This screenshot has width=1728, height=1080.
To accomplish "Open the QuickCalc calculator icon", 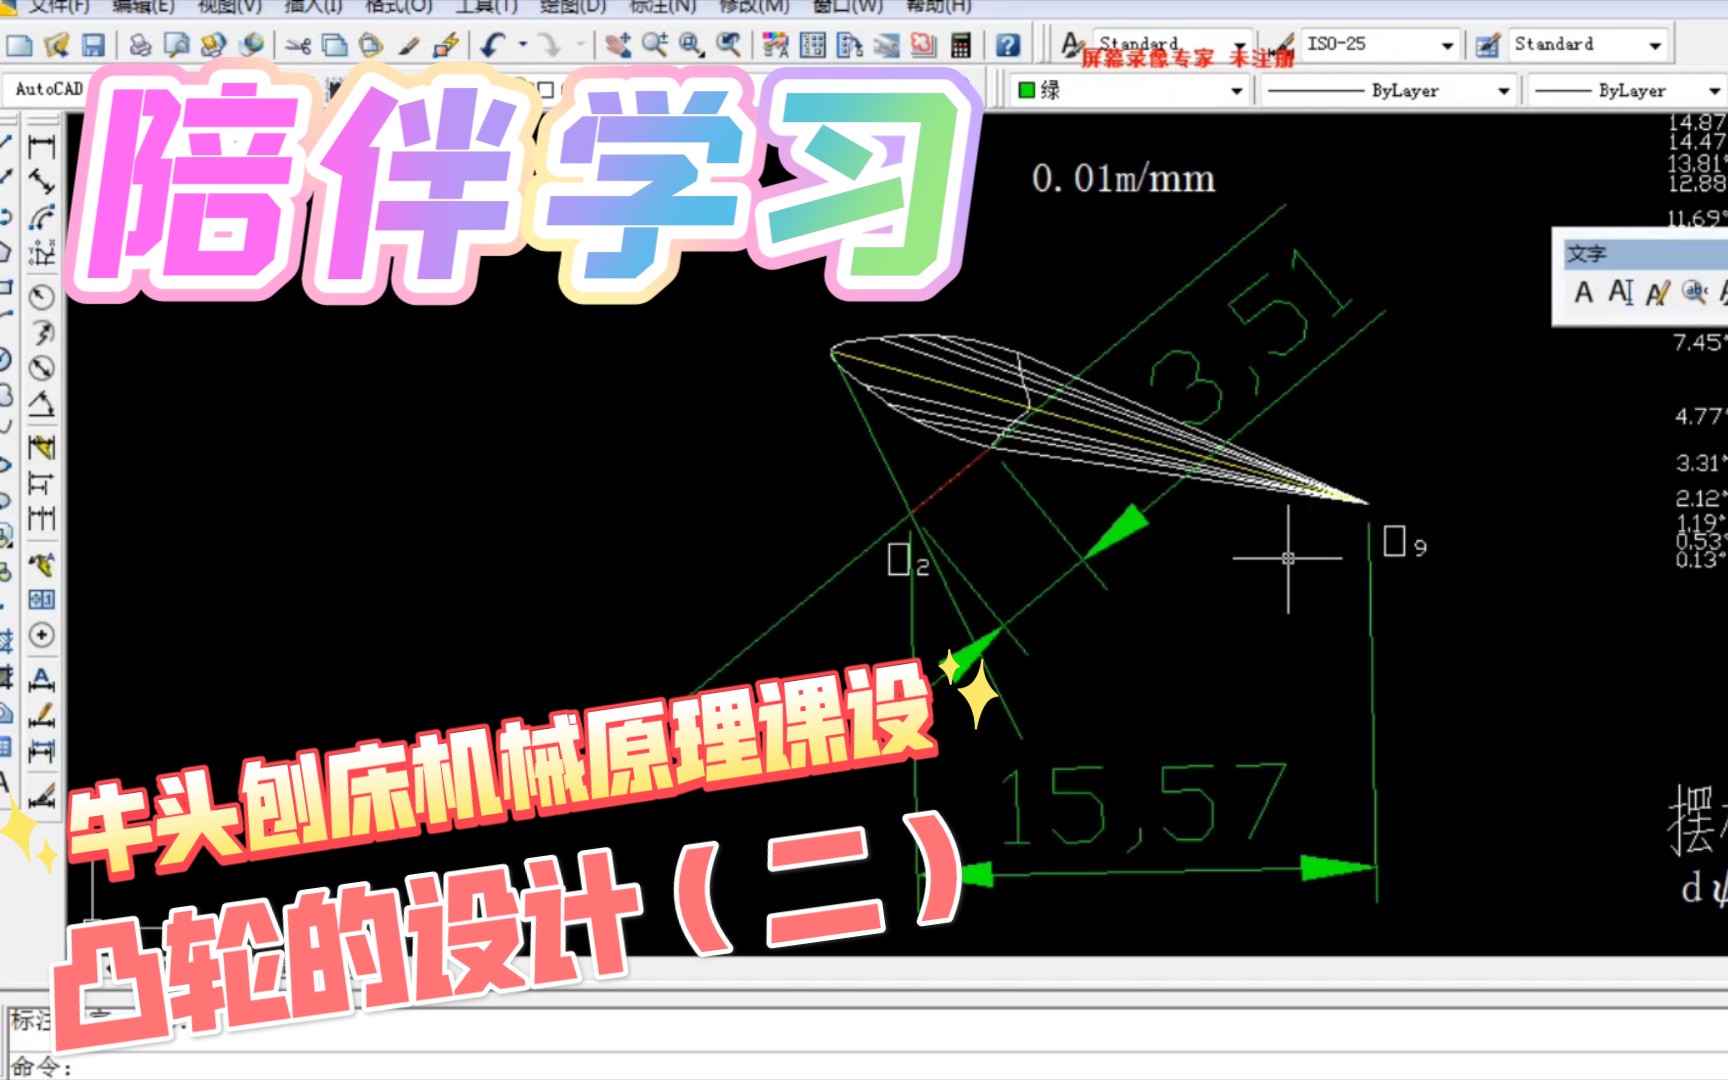I will click(x=961, y=45).
